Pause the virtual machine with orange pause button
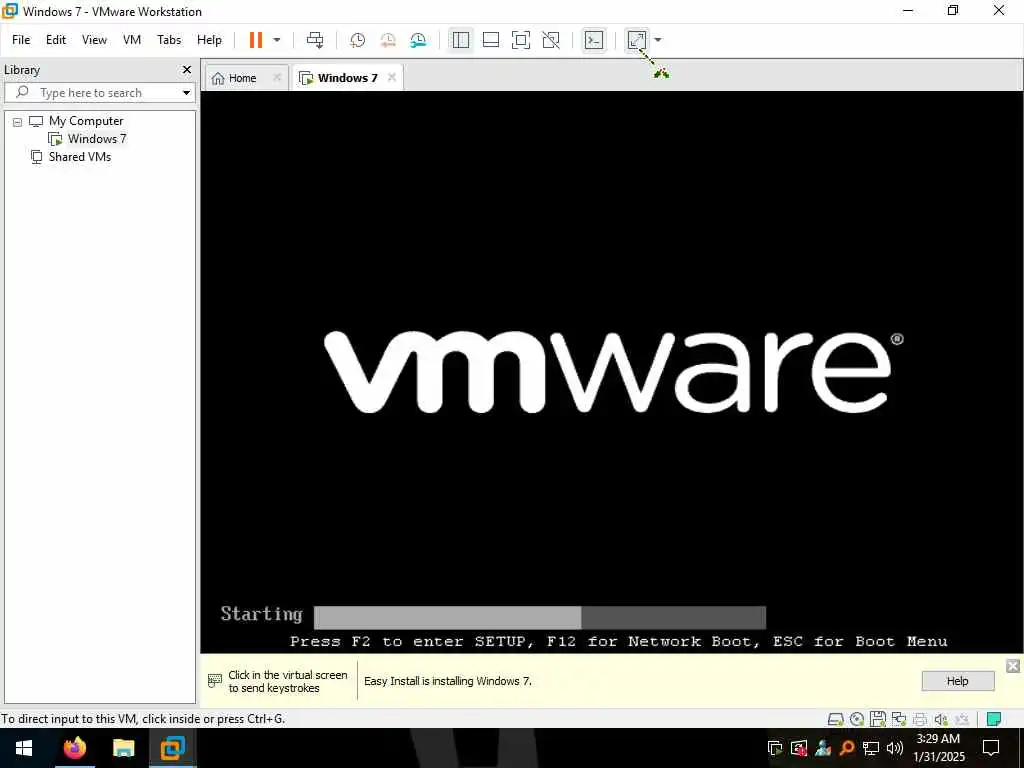Image resolution: width=1024 pixels, height=768 pixels. [x=256, y=40]
